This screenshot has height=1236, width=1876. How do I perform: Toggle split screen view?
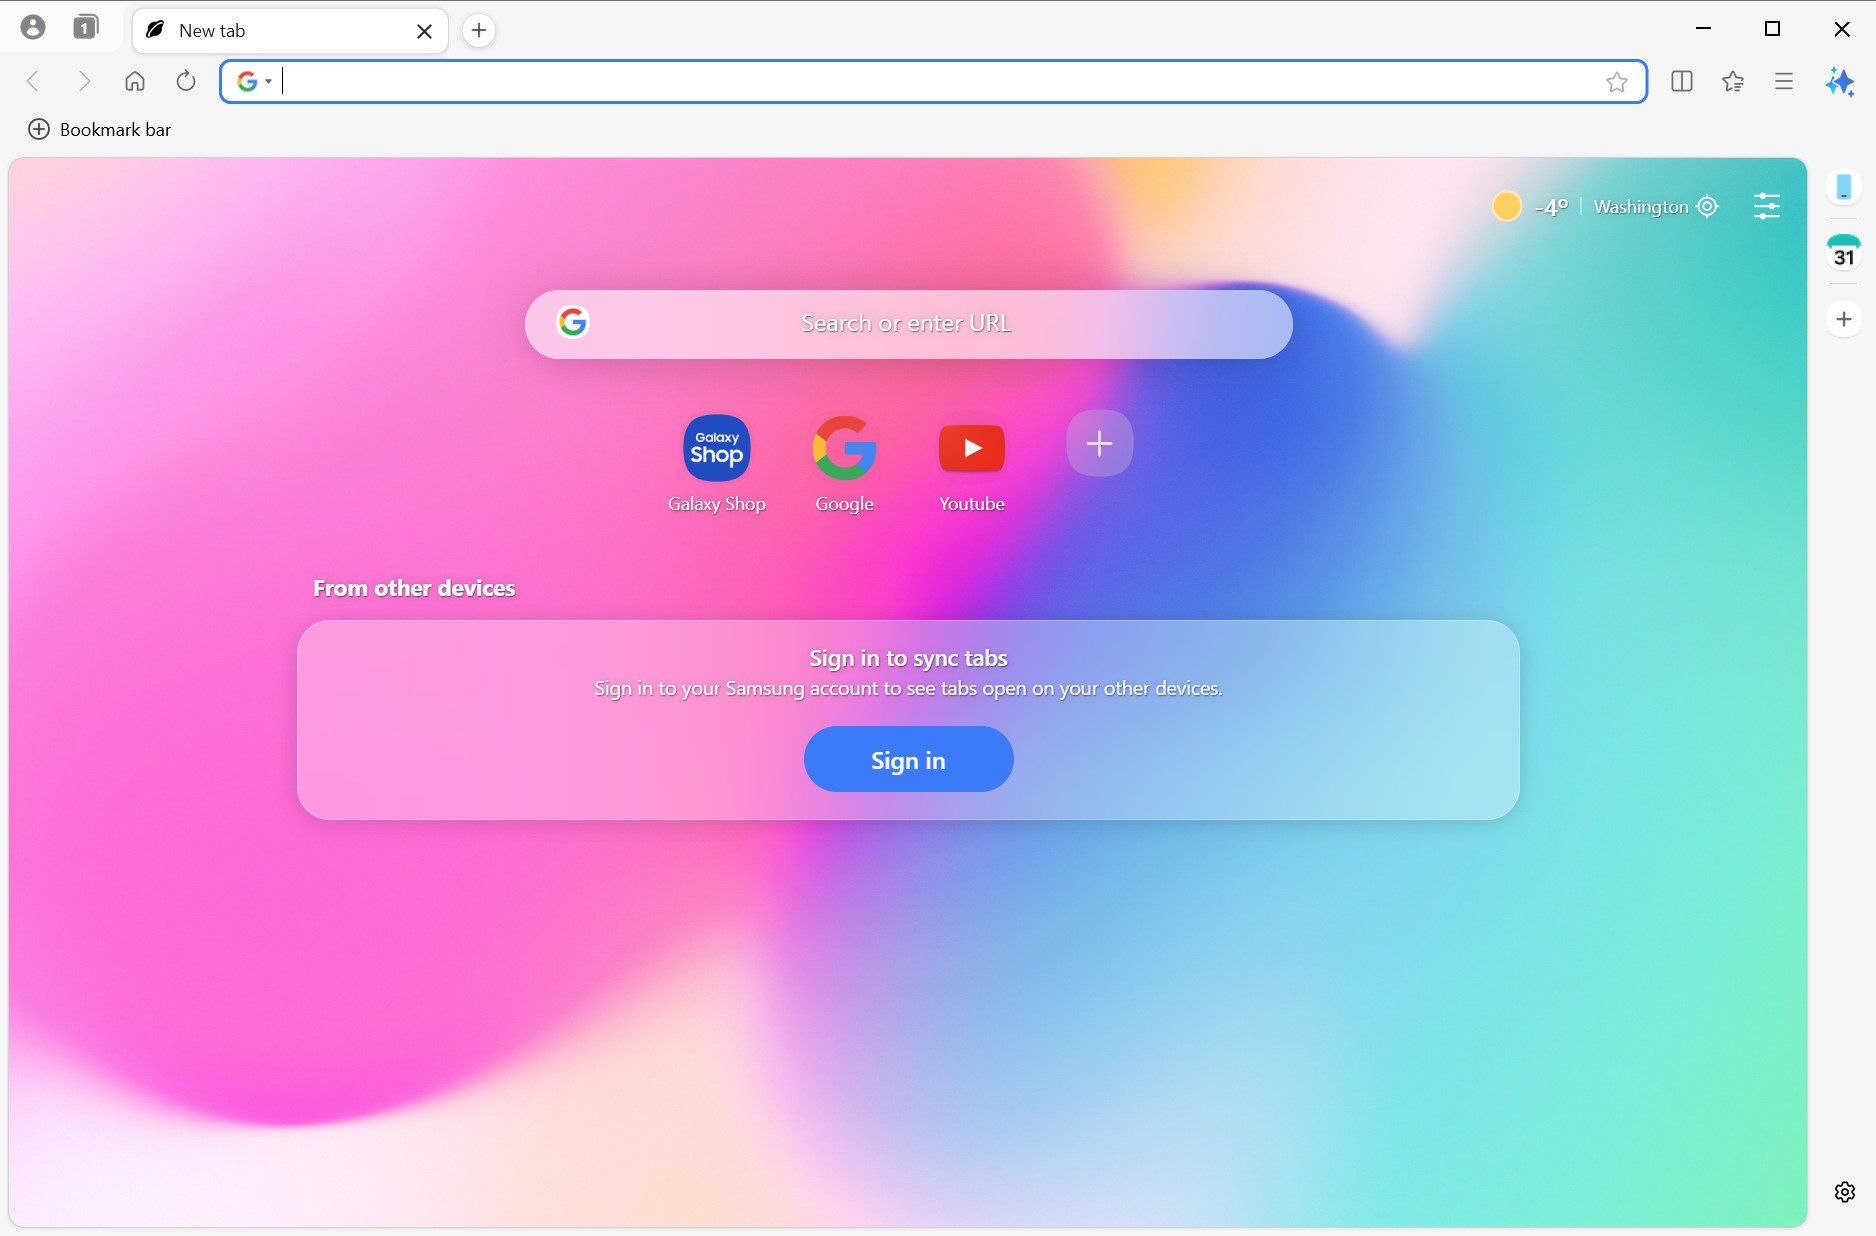(1682, 82)
